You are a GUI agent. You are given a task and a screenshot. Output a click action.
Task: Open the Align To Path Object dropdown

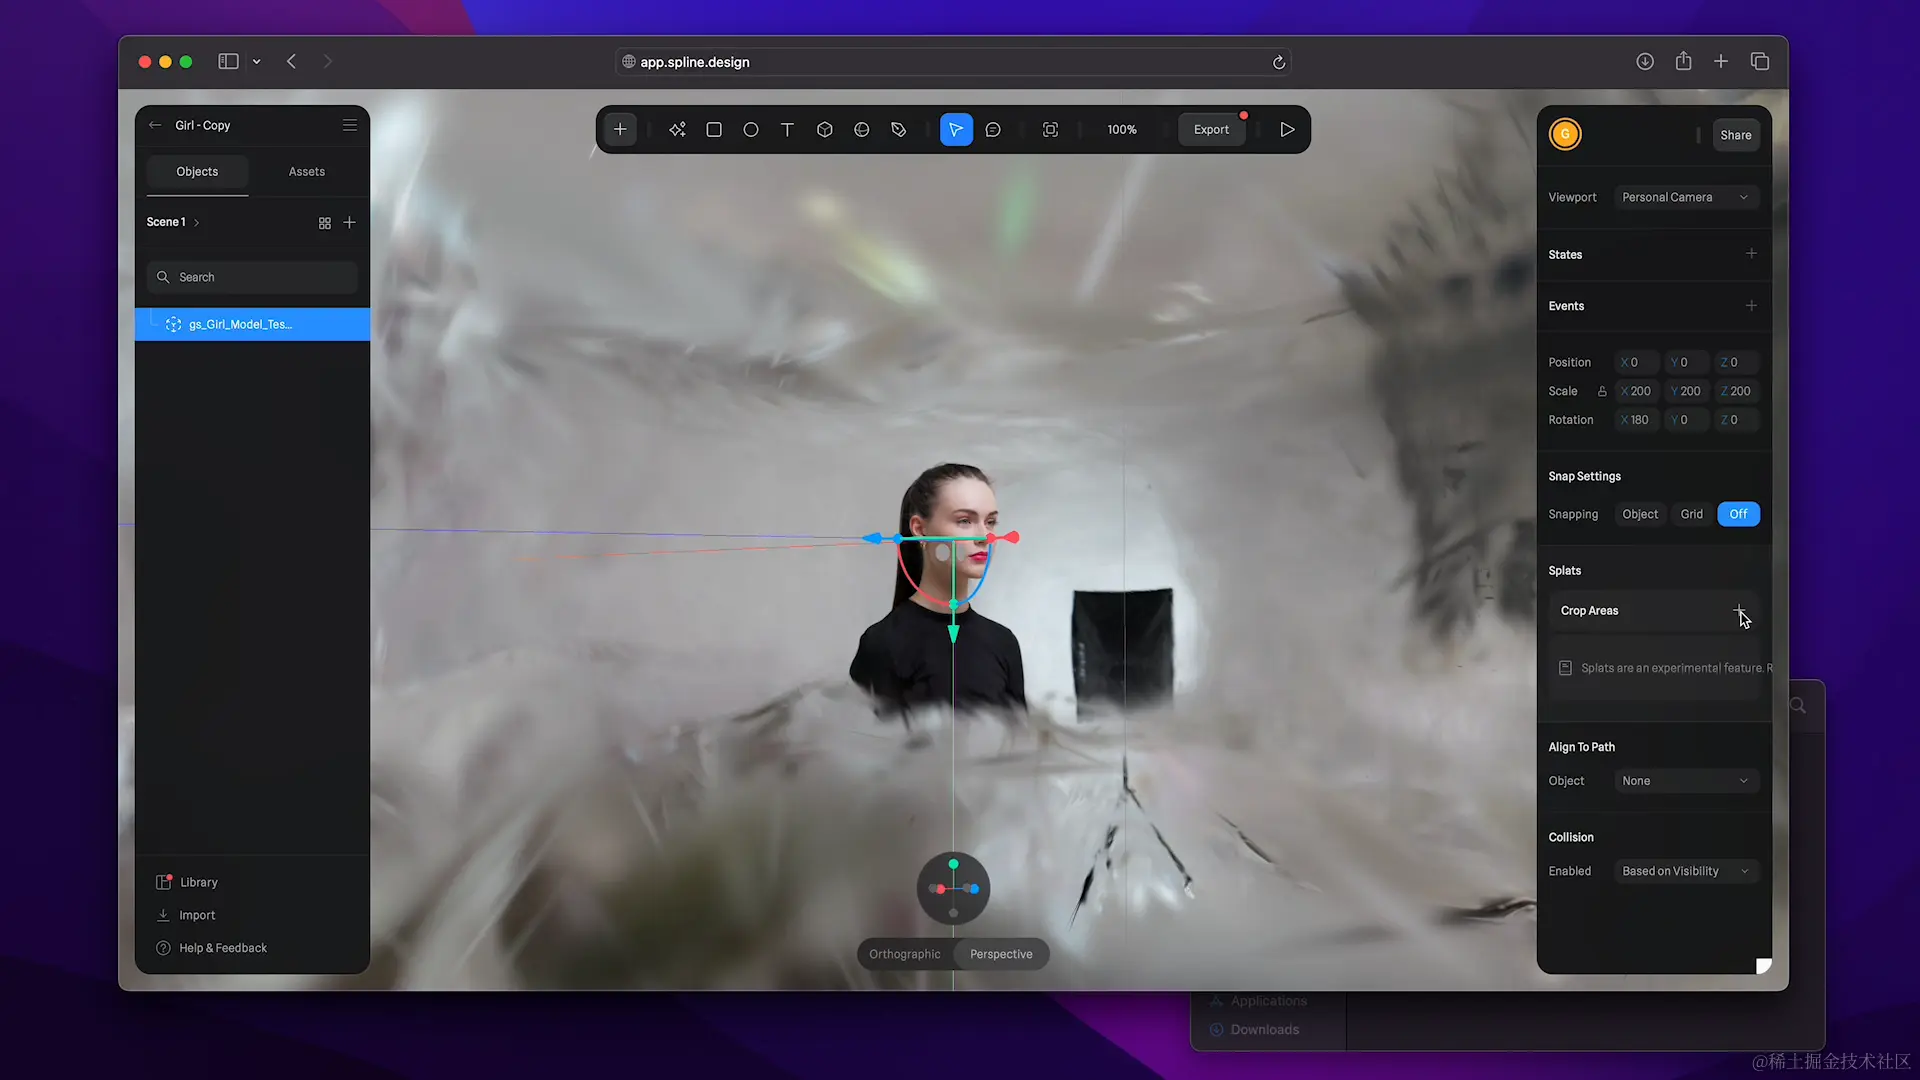tap(1685, 781)
